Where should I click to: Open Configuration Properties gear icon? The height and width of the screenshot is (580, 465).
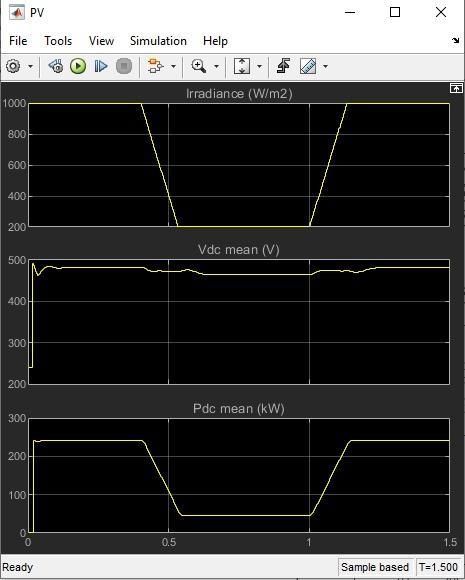click(x=13, y=67)
